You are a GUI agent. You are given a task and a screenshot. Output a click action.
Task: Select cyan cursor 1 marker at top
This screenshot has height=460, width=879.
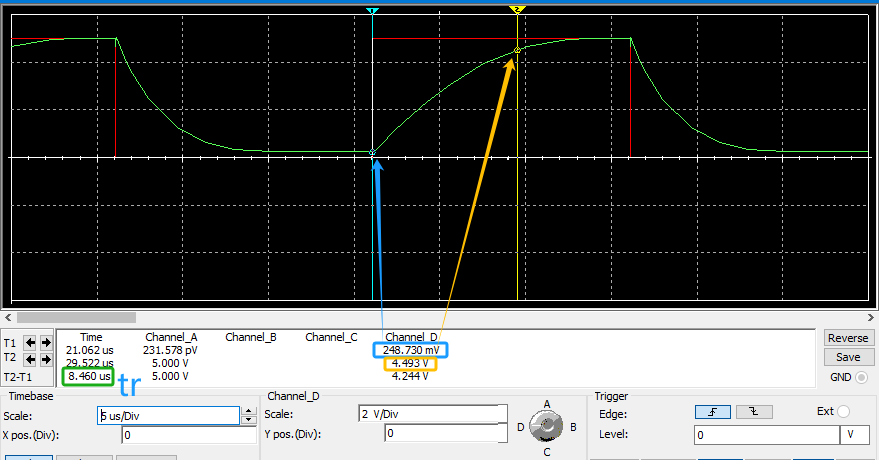tap(372, 11)
